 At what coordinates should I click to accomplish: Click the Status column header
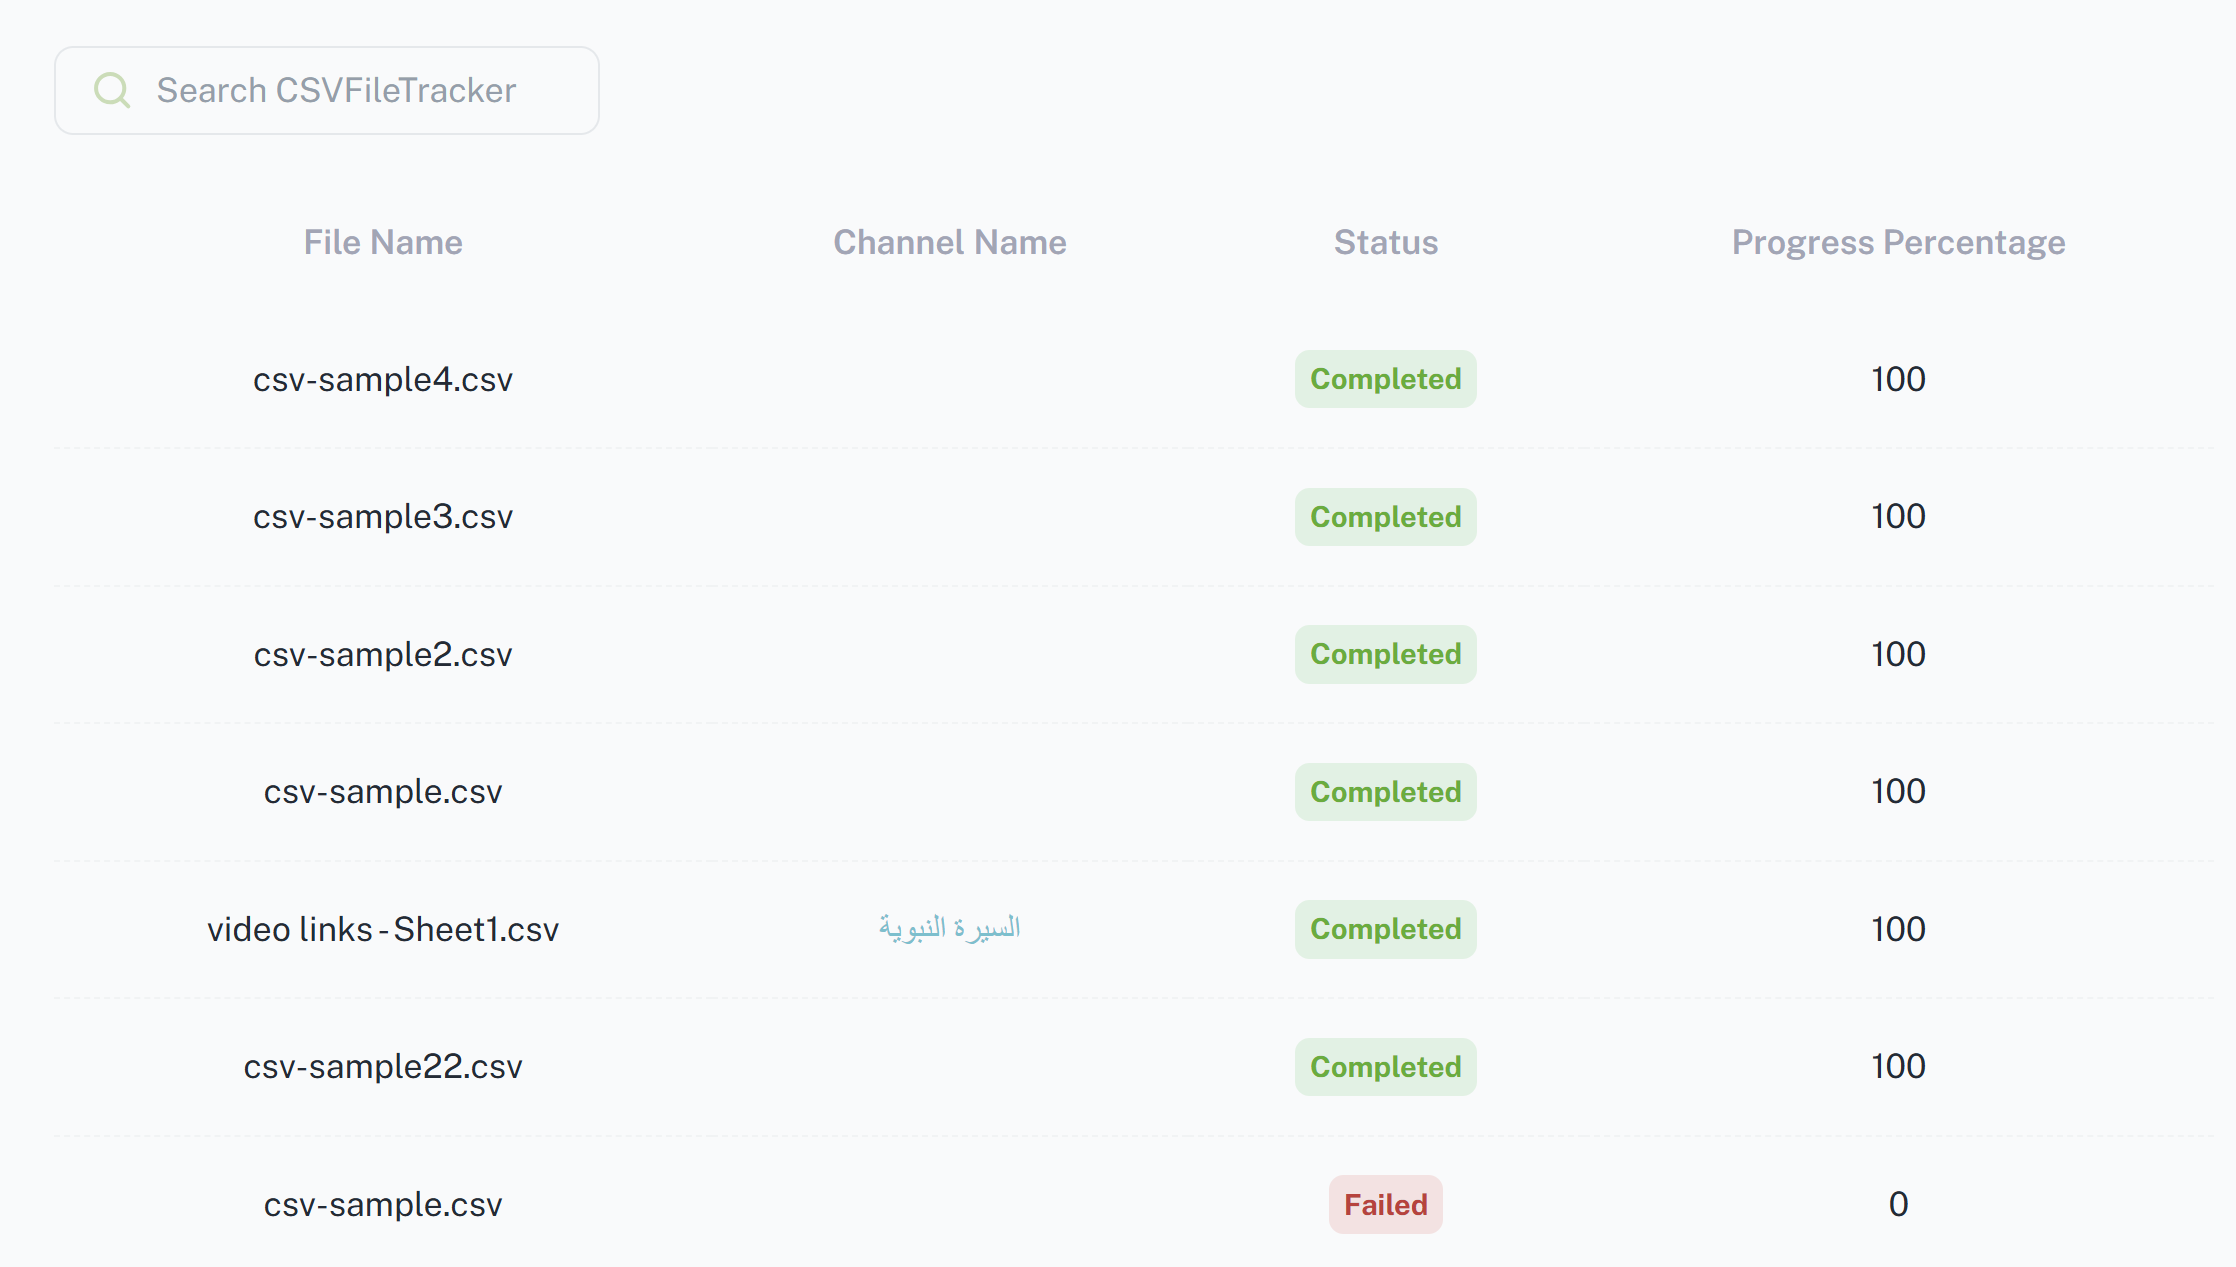coord(1385,242)
